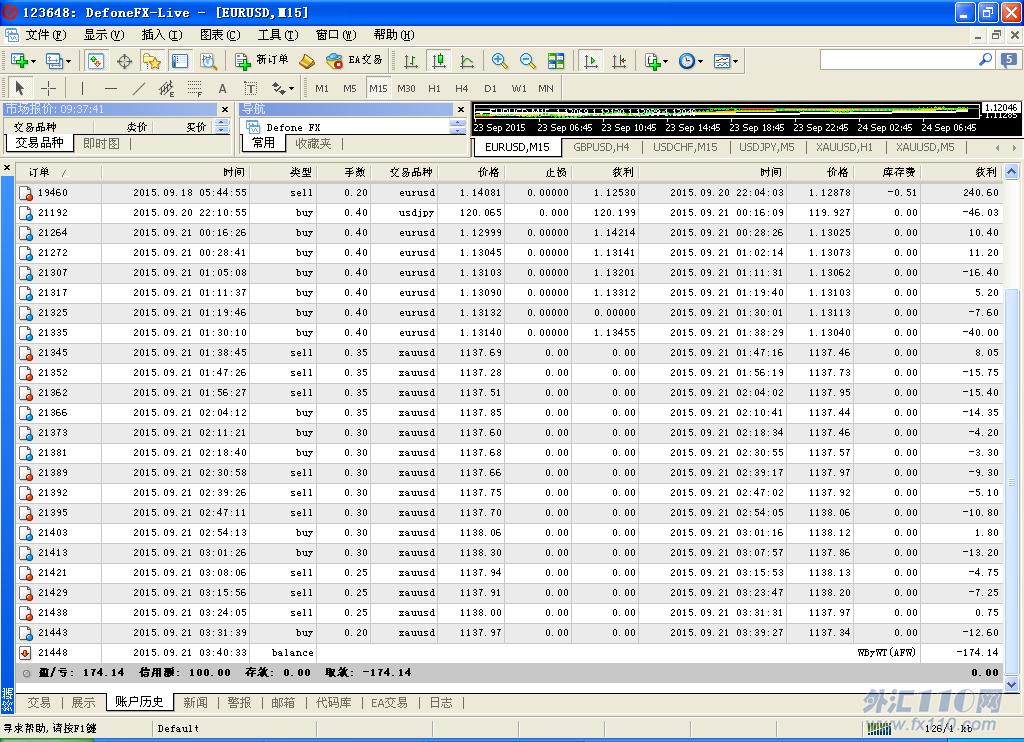Toggle the Navigator panel star-folder icon
This screenshot has height=742, width=1024.
[152, 61]
